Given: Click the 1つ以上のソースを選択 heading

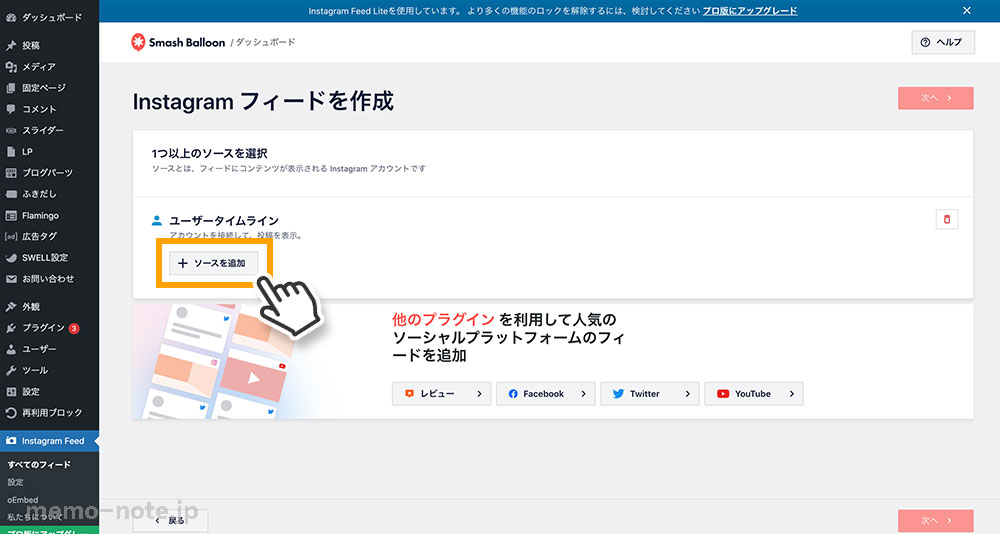Looking at the screenshot, I should tap(209, 153).
